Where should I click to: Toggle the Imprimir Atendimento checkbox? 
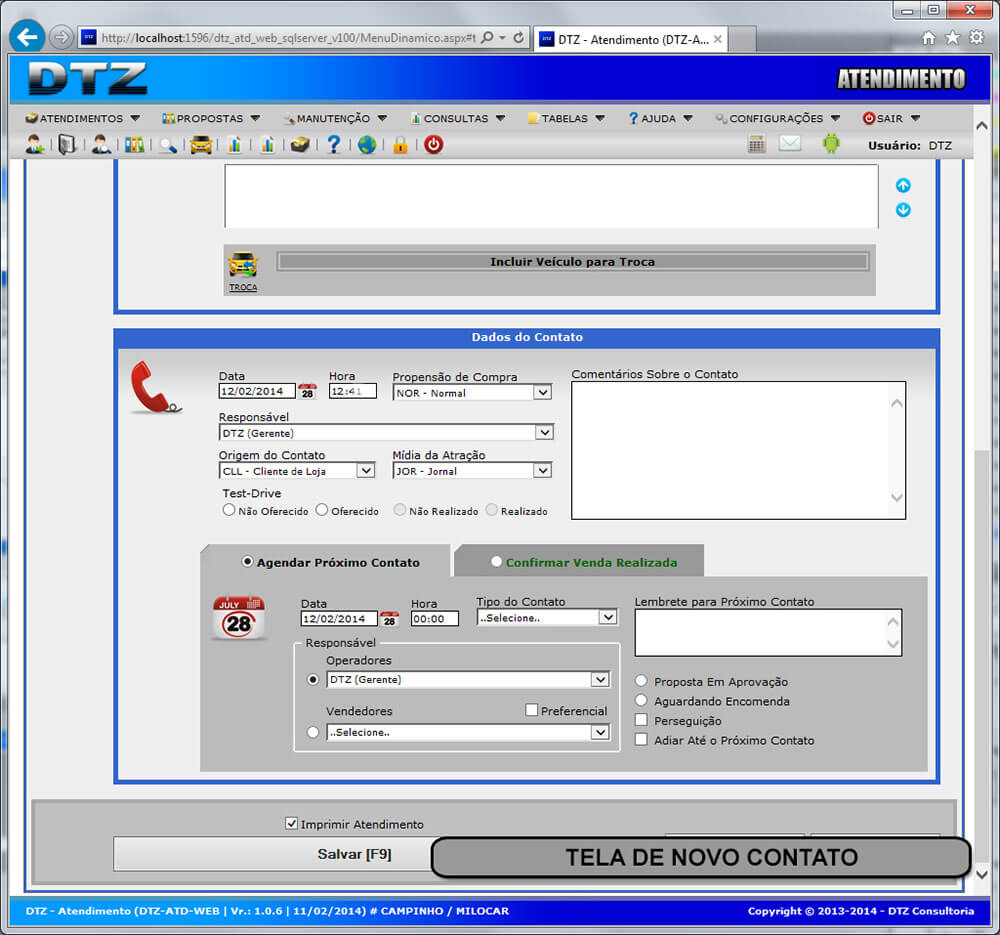(x=292, y=824)
